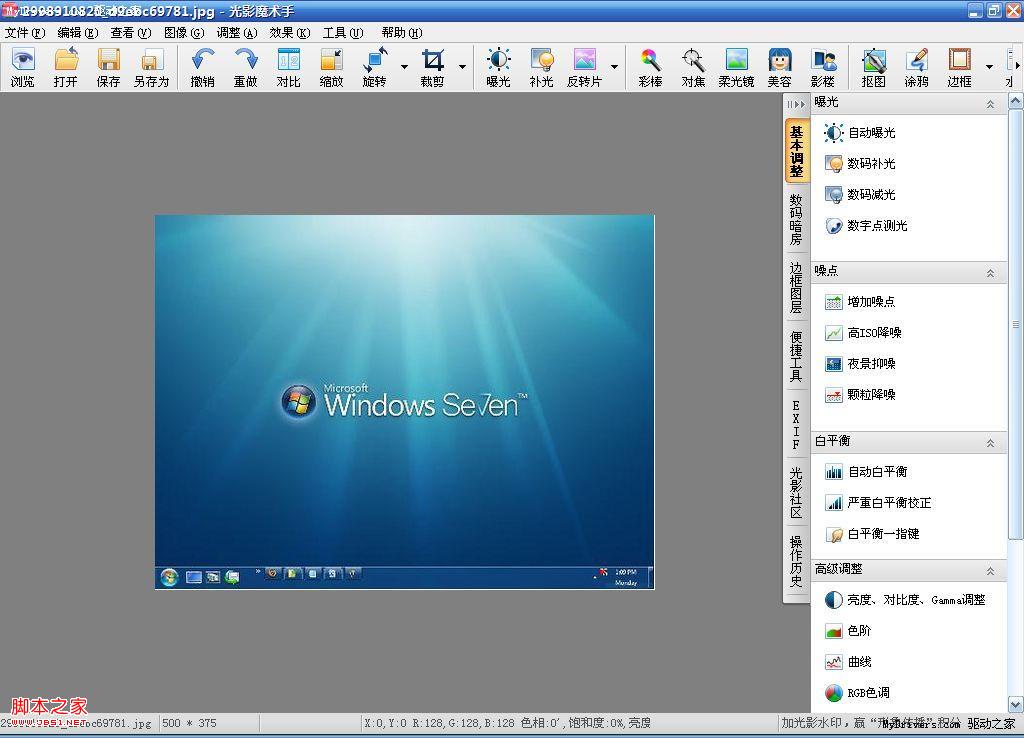Click 增加噪点 option
This screenshot has width=1024, height=738.
click(x=860, y=302)
